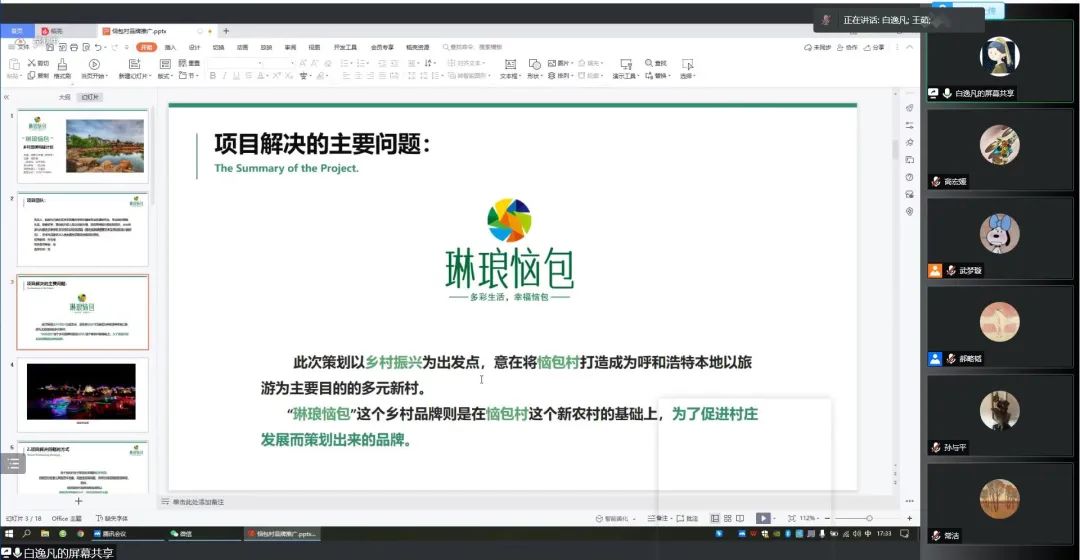Collapse the slide panel with double chevron
Image resolution: width=1080 pixels, height=560 pixels.
(x=6, y=97)
